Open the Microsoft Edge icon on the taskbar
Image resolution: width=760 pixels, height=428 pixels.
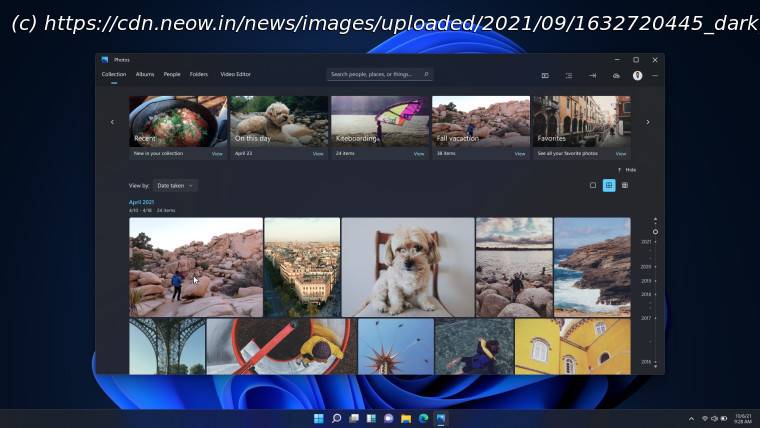[x=423, y=418]
